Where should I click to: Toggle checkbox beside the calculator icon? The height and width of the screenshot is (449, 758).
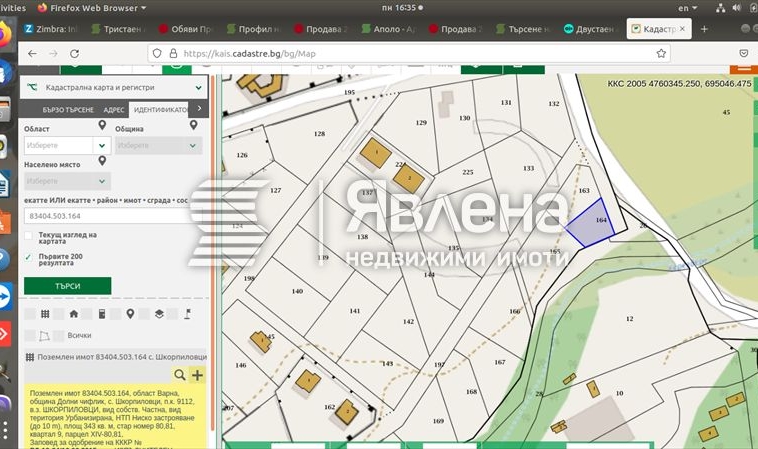[x=87, y=314]
